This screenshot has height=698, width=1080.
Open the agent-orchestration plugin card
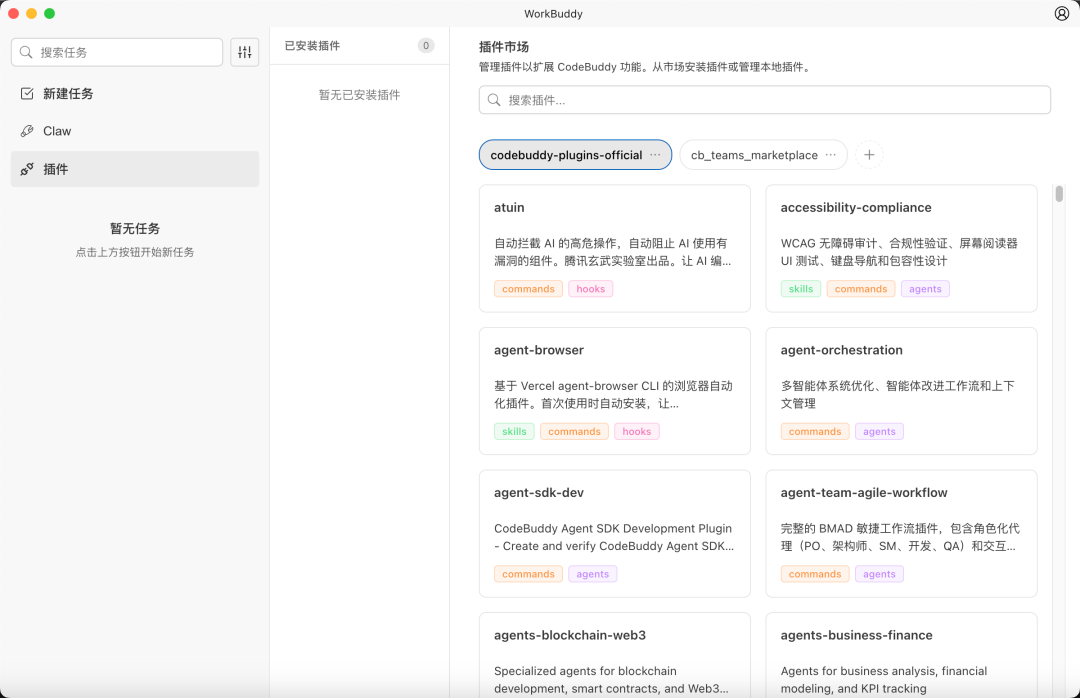(x=901, y=391)
